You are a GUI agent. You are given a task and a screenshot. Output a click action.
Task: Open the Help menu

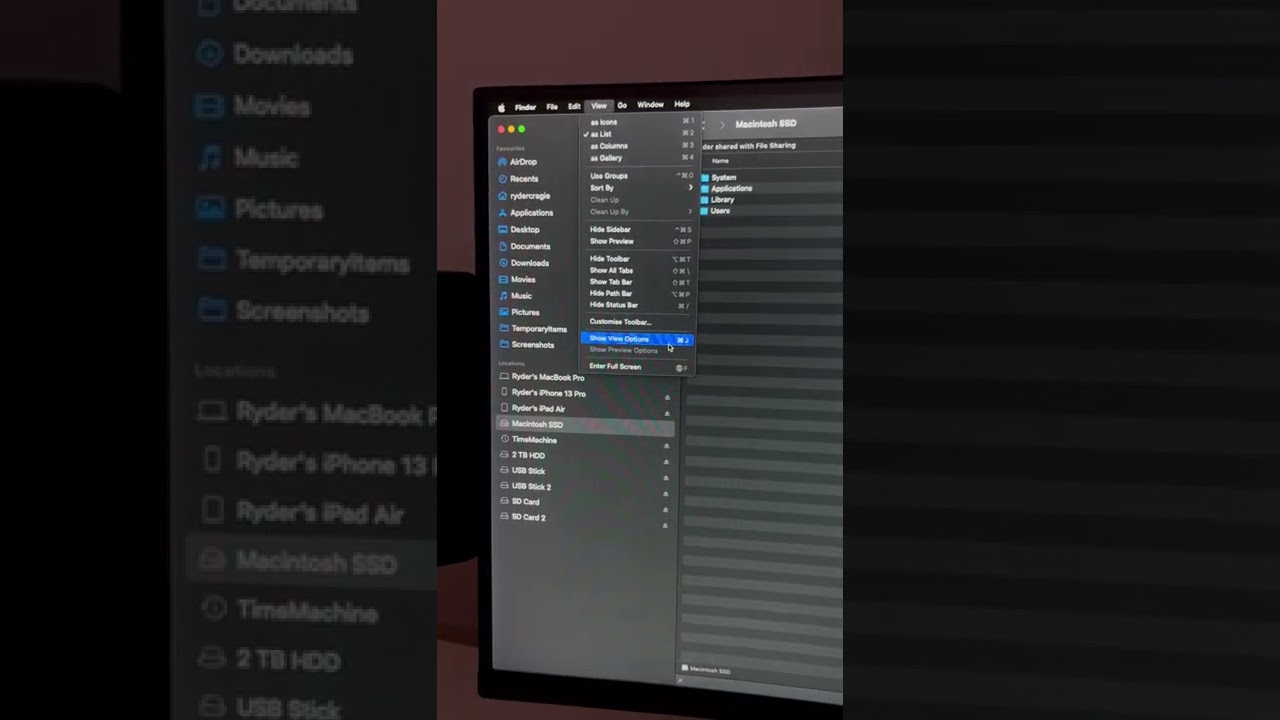(682, 104)
